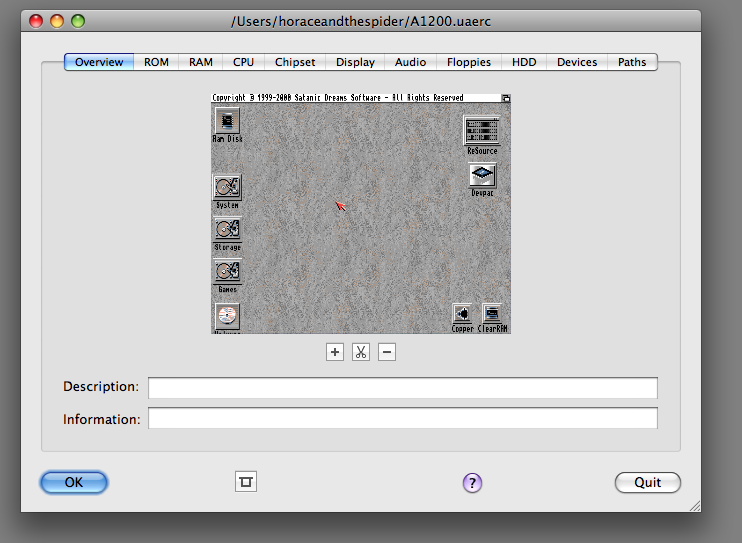This screenshot has width=742, height=543.
Task: Switch to the Audio tab
Action: coord(410,62)
